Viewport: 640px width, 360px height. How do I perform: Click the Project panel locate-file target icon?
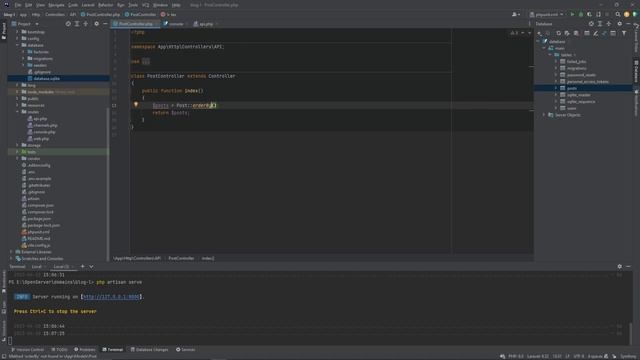coord(68,24)
